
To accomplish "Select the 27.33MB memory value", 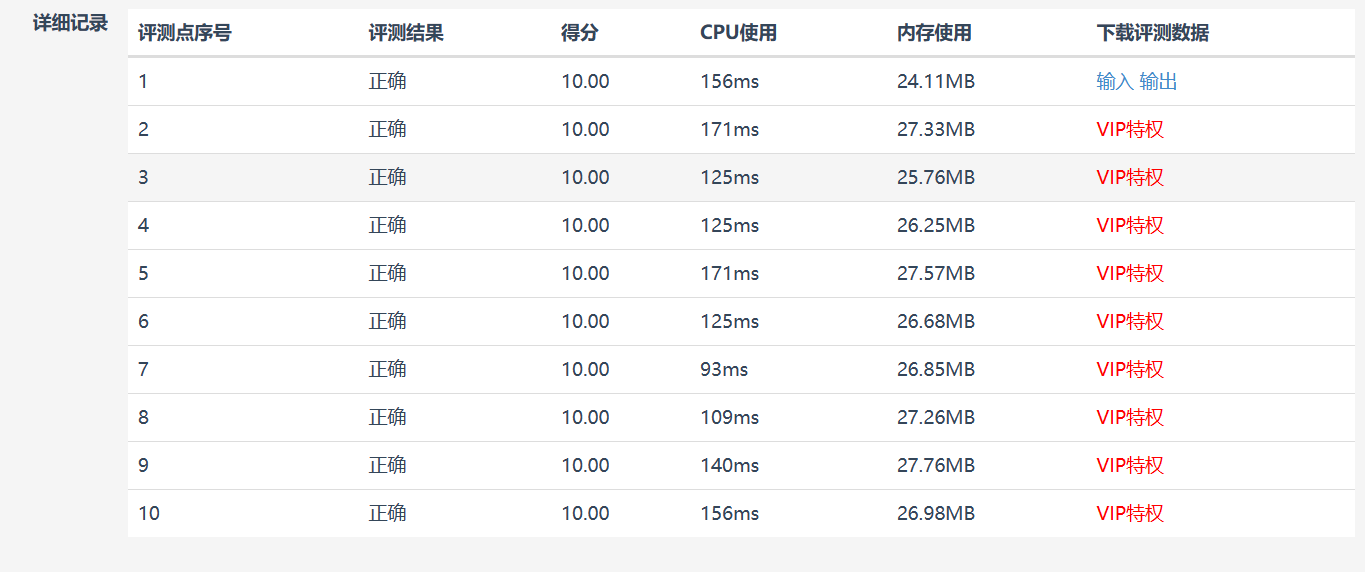I will pos(936,130).
